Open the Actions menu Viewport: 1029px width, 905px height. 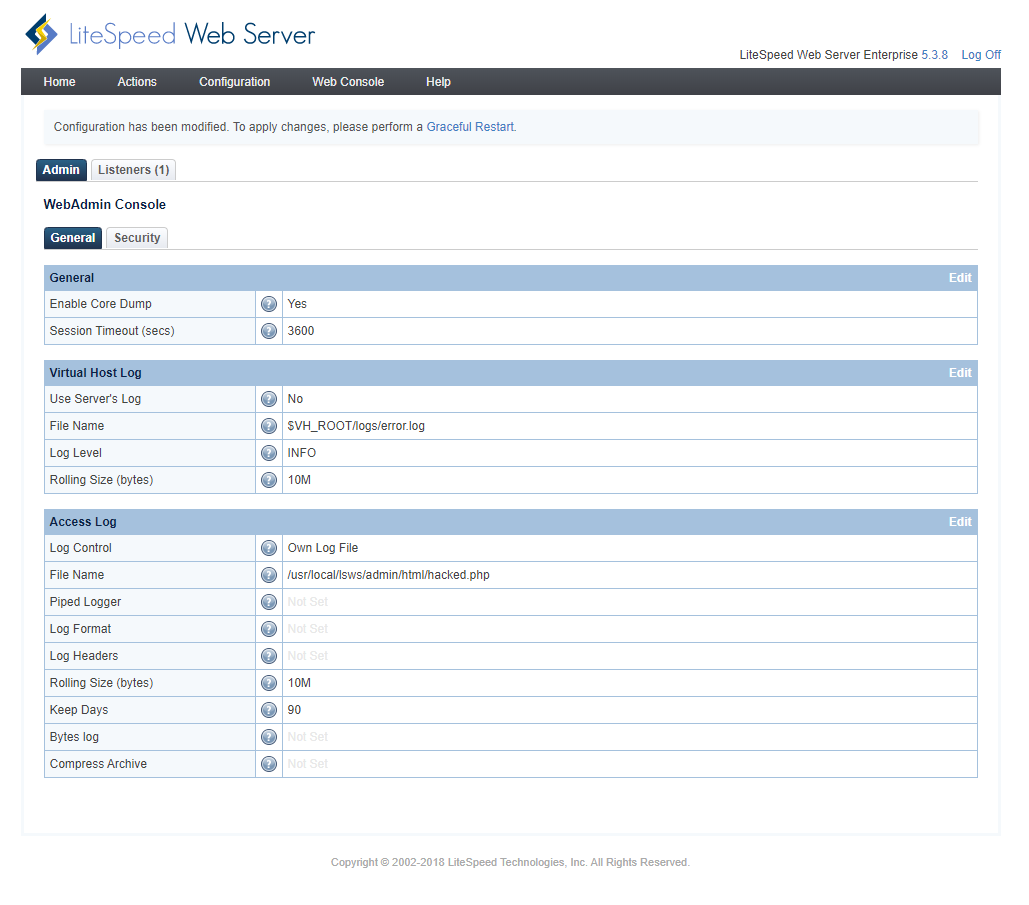click(x=137, y=82)
